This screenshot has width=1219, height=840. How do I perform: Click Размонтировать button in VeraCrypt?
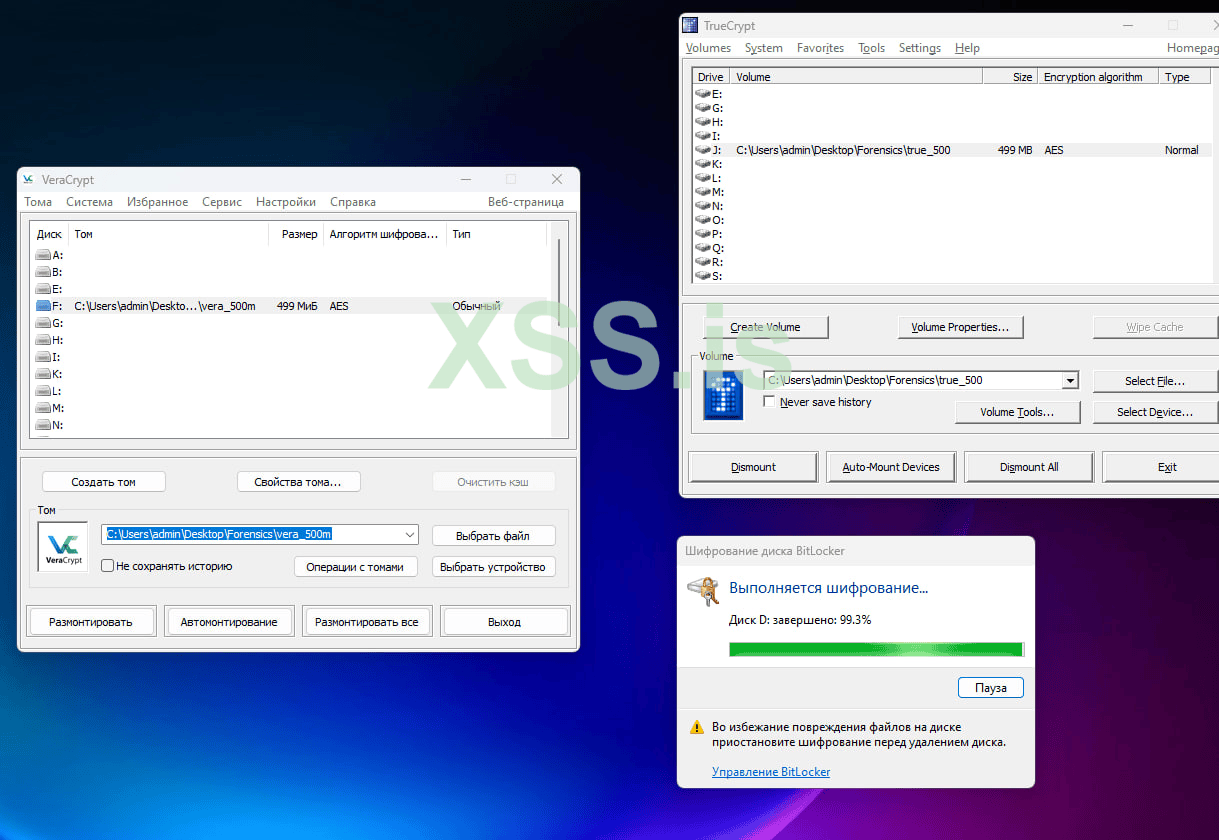tap(91, 621)
